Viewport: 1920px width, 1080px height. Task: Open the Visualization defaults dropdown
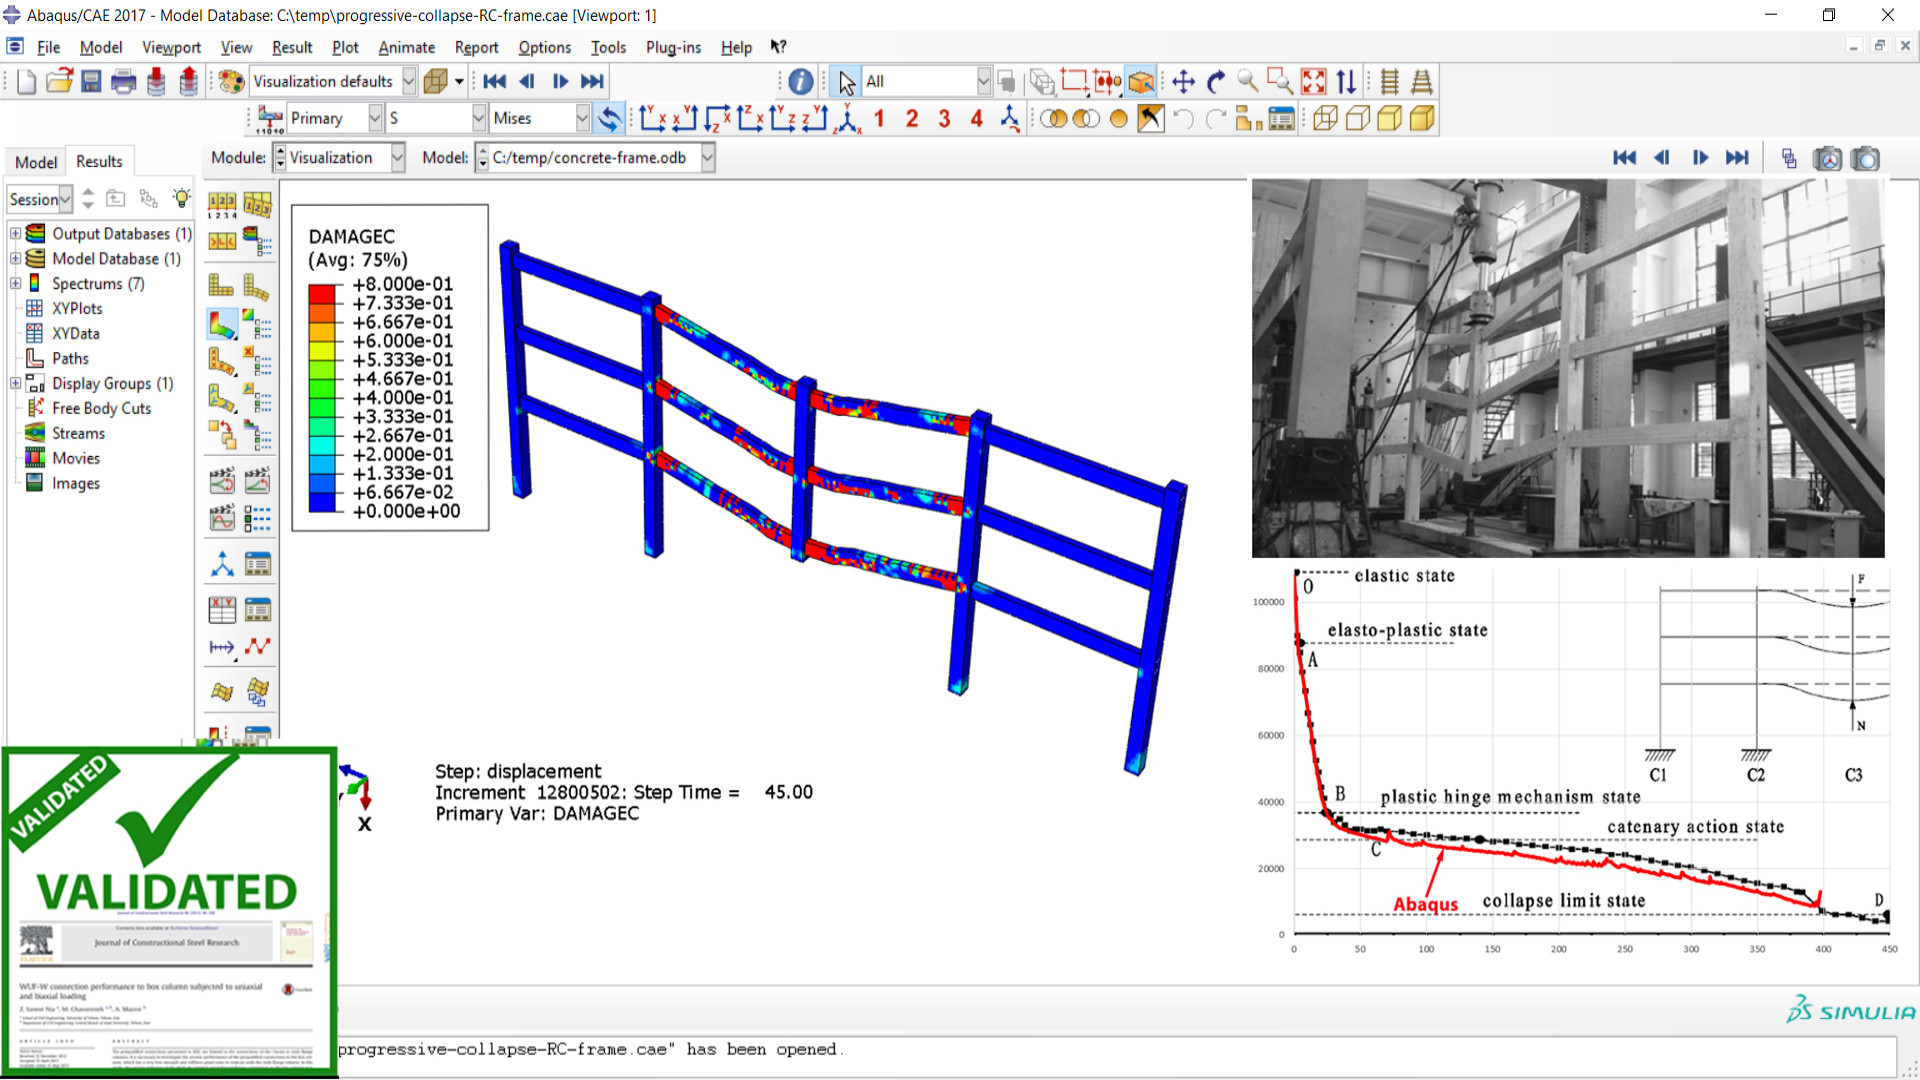(x=409, y=82)
